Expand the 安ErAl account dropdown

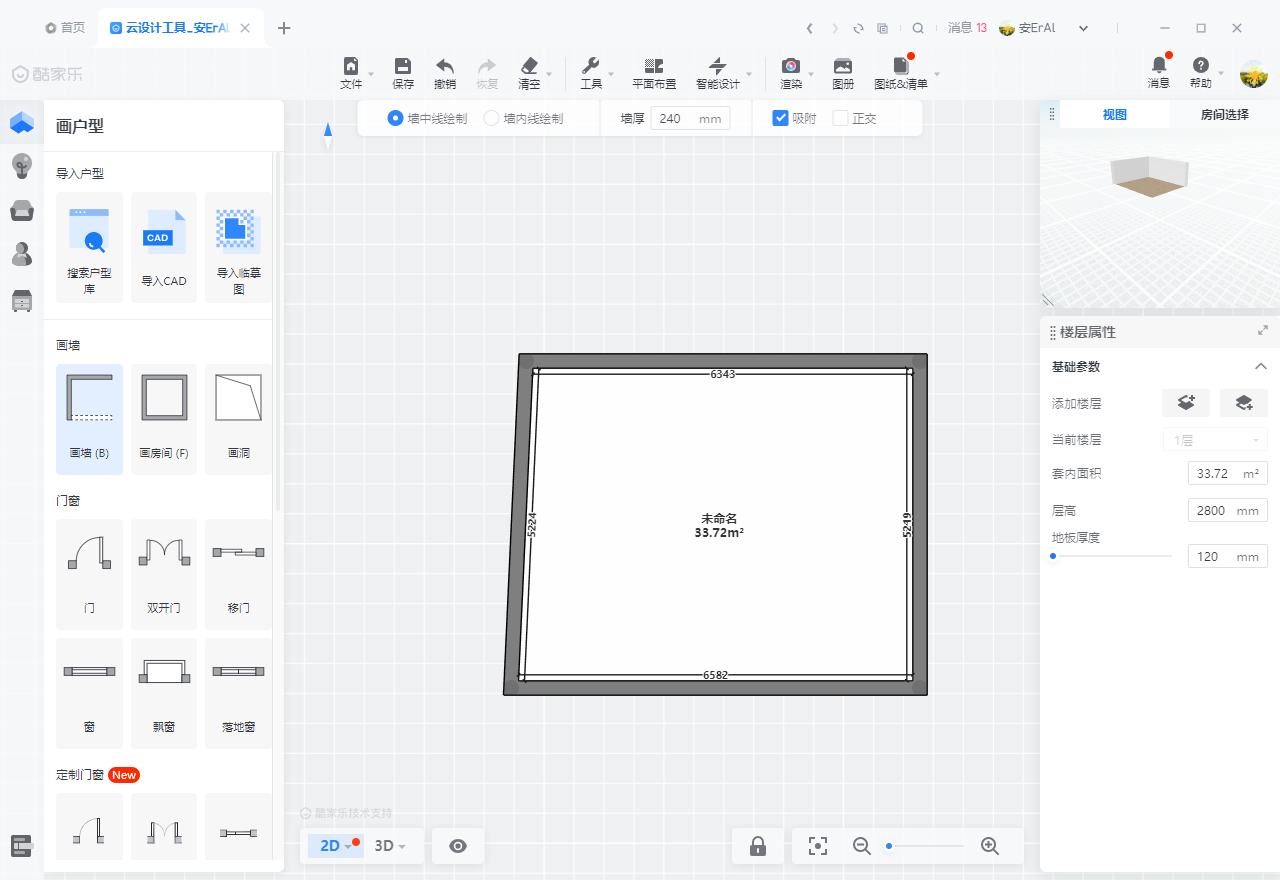point(1083,28)
